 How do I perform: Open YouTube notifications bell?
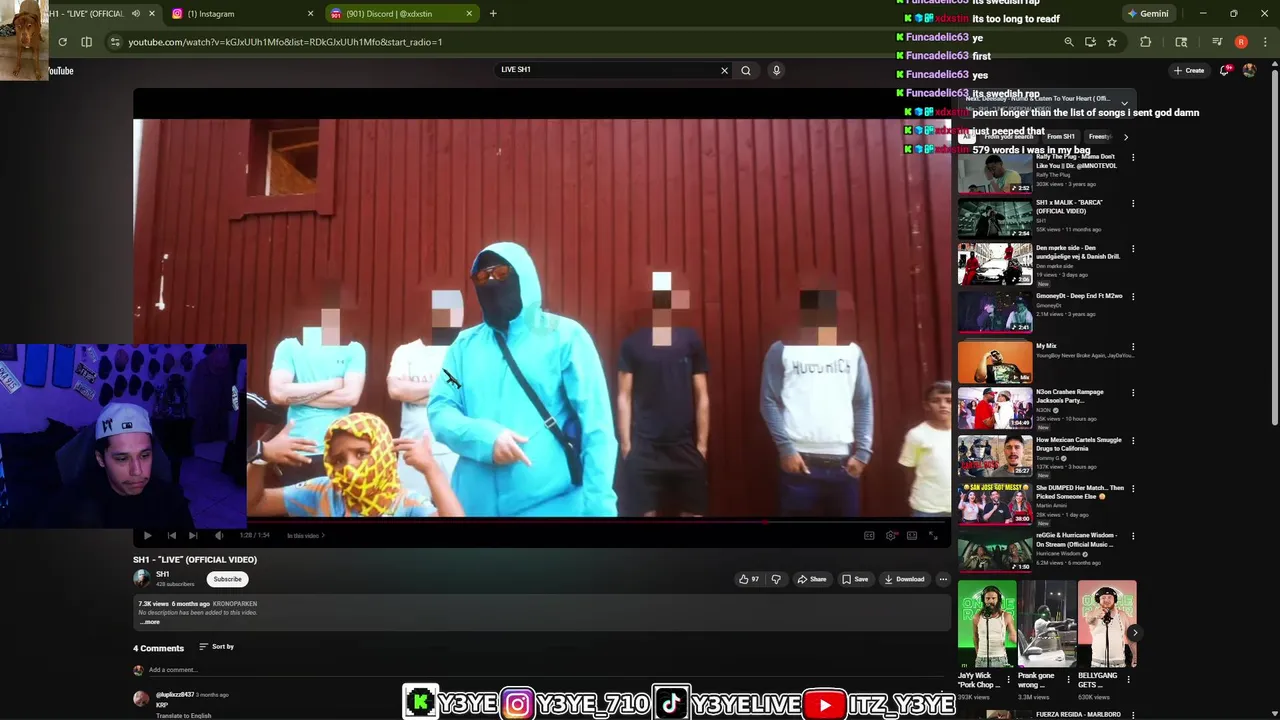1225,70
